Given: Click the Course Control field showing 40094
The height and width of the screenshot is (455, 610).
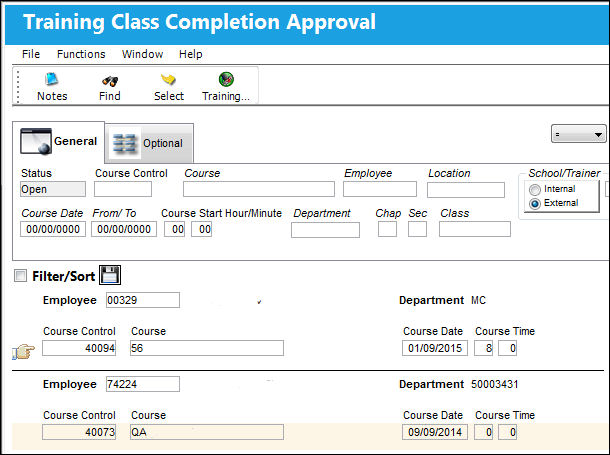Looking at the screenshot, I should pyautogui.click(x=79, y=348).
